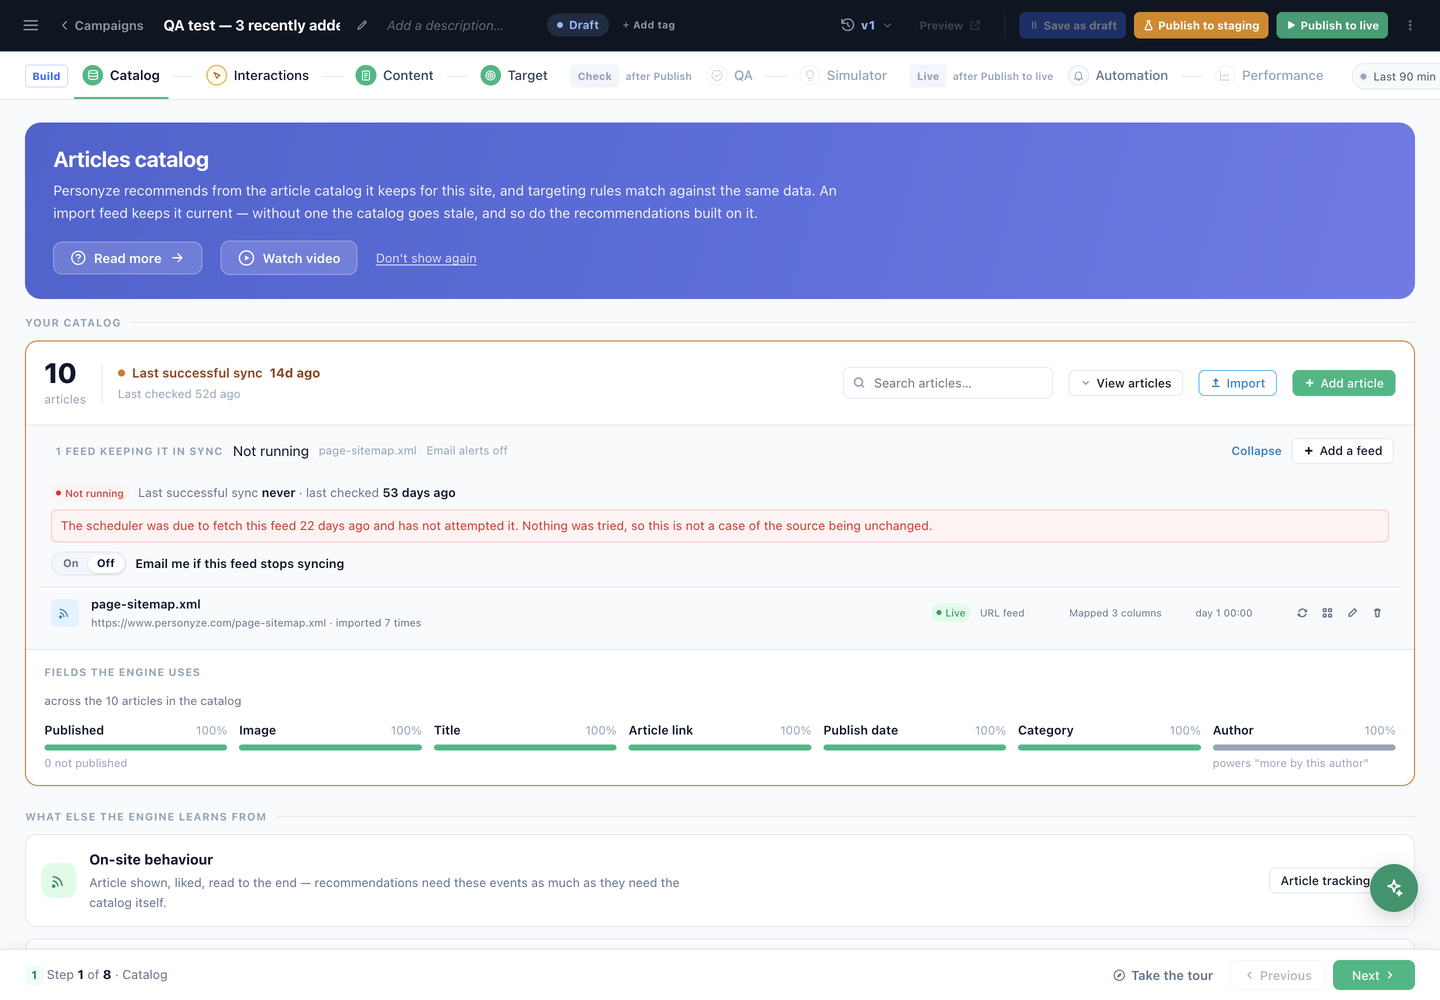The image size is (1440, 1000).
Task: Edit the campaign name pencil icon
Action: [x=362, y=25]
